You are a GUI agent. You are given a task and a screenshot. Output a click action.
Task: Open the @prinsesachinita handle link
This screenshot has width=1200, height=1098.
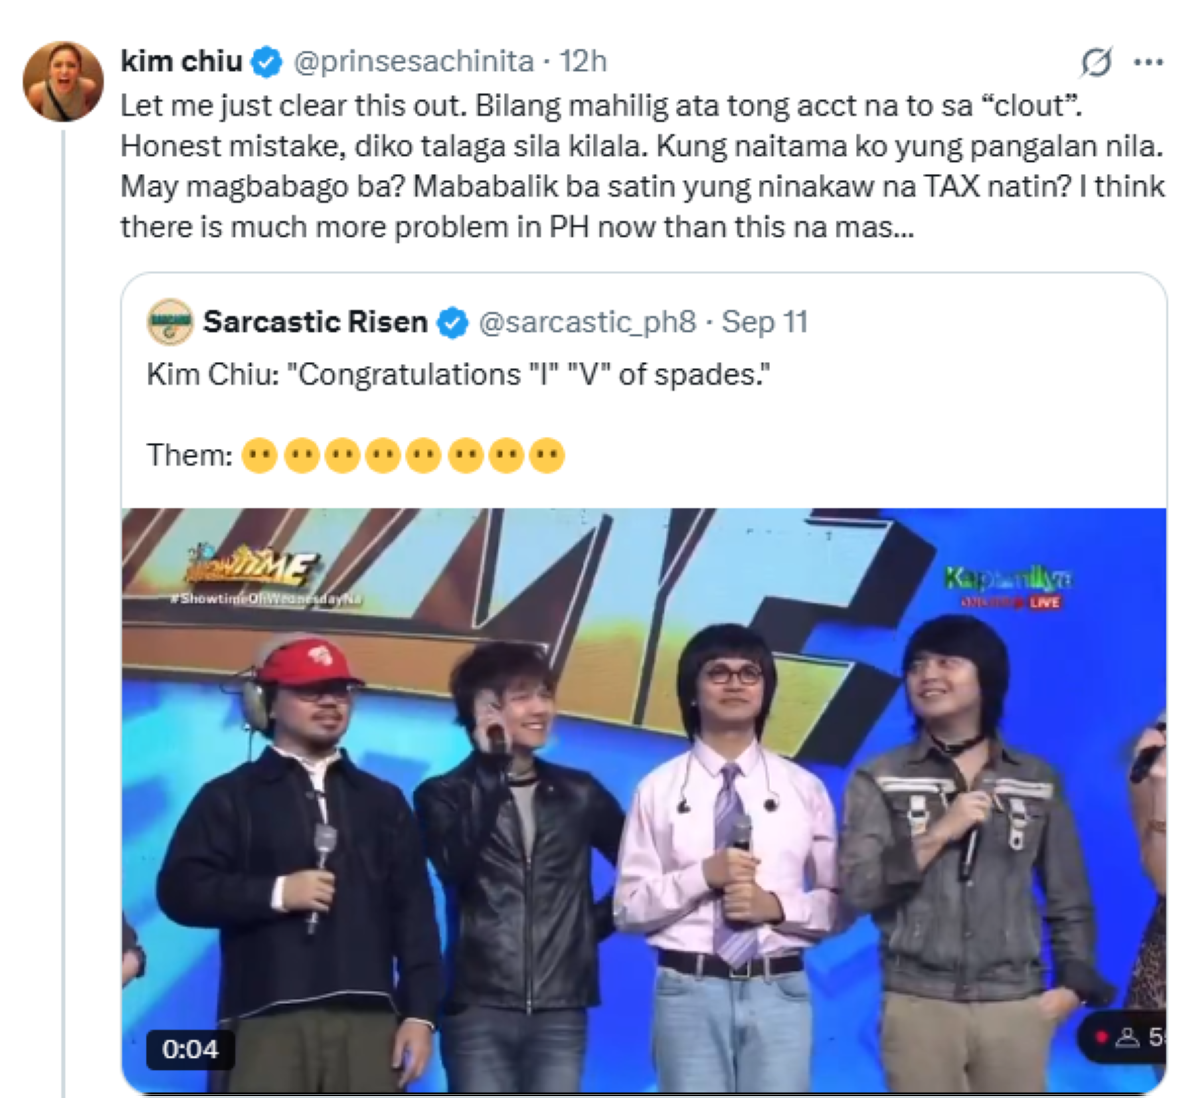413,62
